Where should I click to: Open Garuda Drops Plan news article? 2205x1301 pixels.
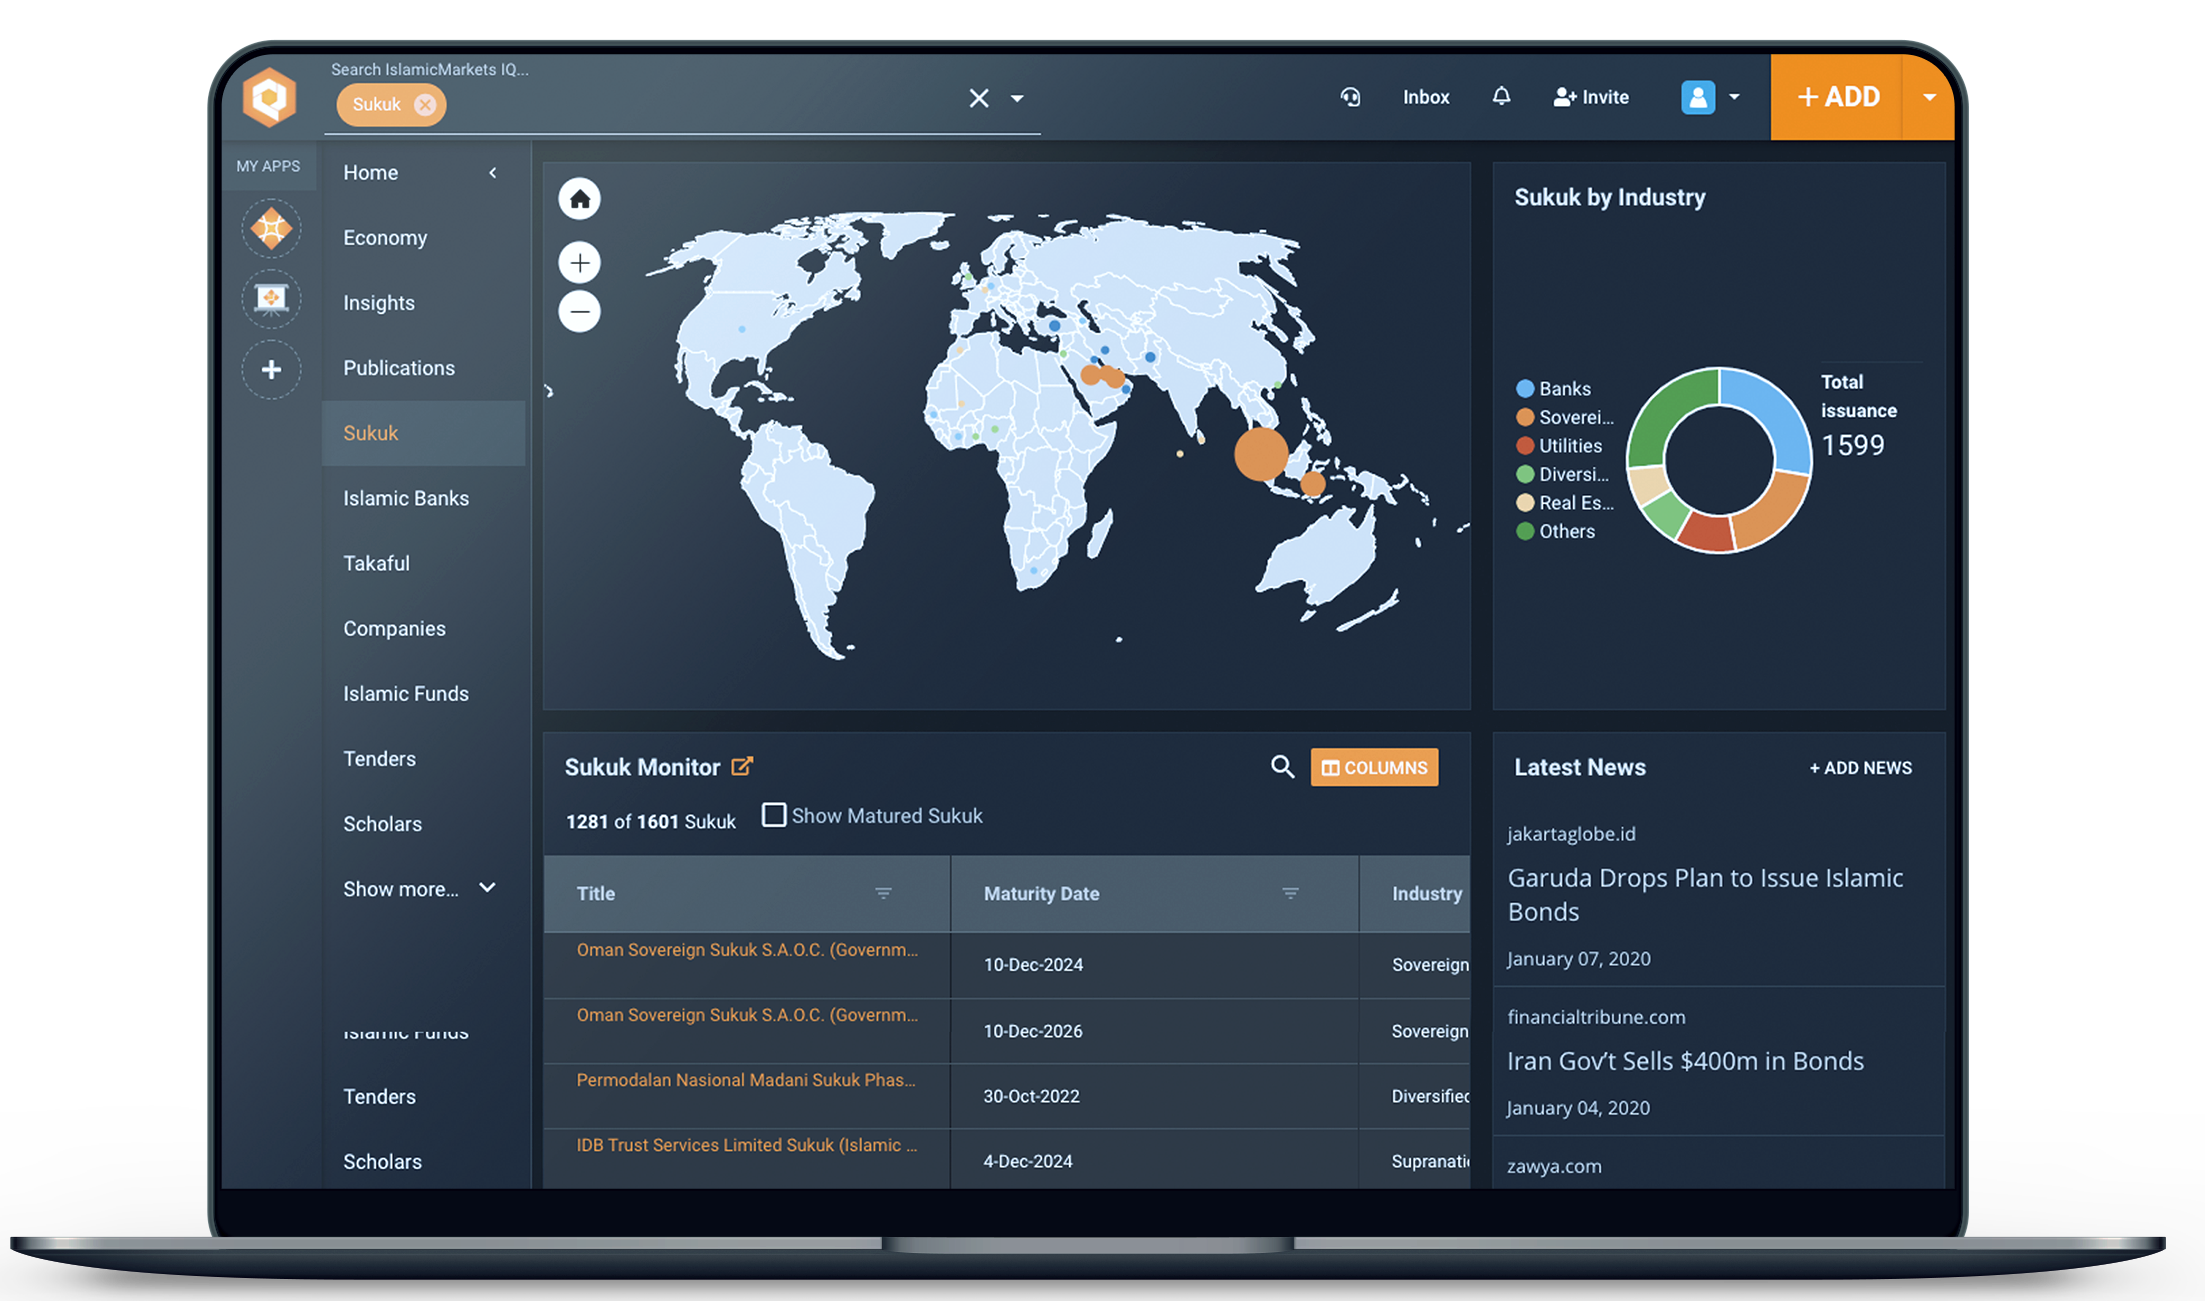[1704, 894]
